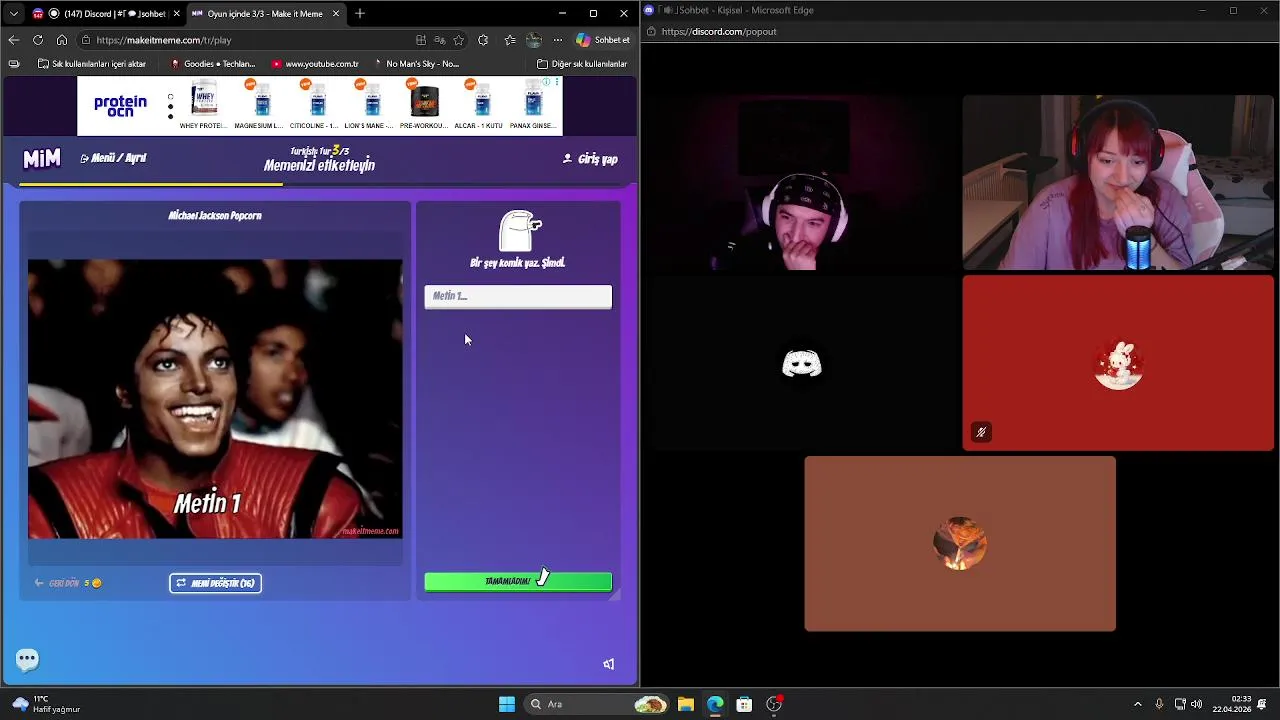The height and width of the screenshot is (720, 1280).
Task: Toggle the game sound speaker icon
Action: click(x=608, y=664)
